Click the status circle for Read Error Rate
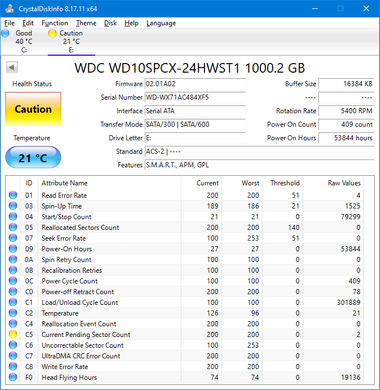Screen dimensions: 380x390 [x=13, y=195]
